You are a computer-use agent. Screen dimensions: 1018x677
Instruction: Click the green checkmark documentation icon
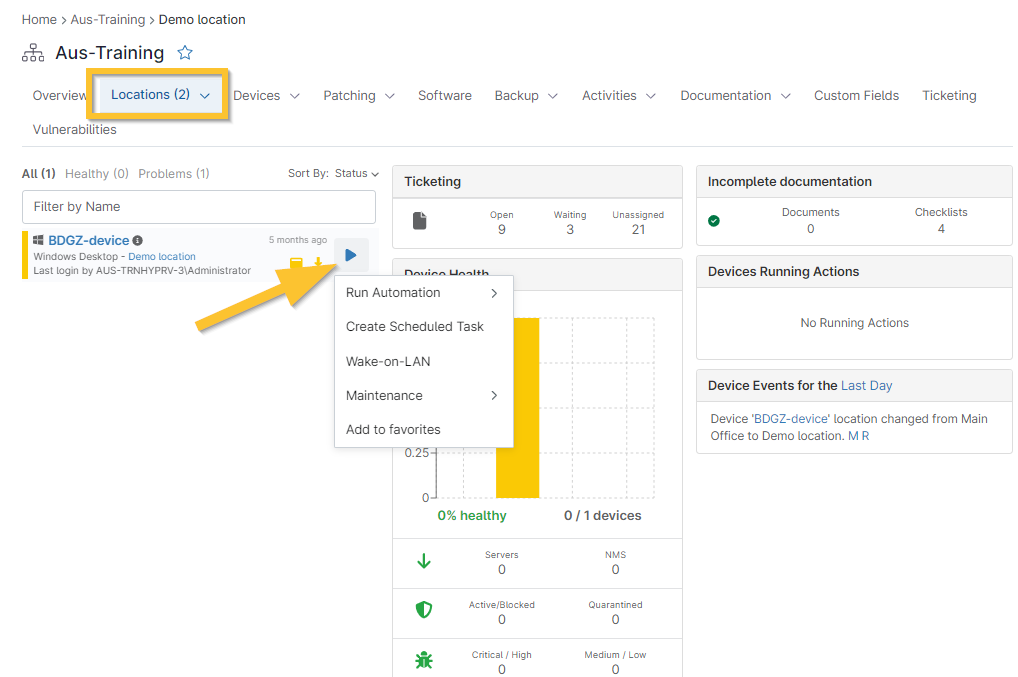point(714,221)
